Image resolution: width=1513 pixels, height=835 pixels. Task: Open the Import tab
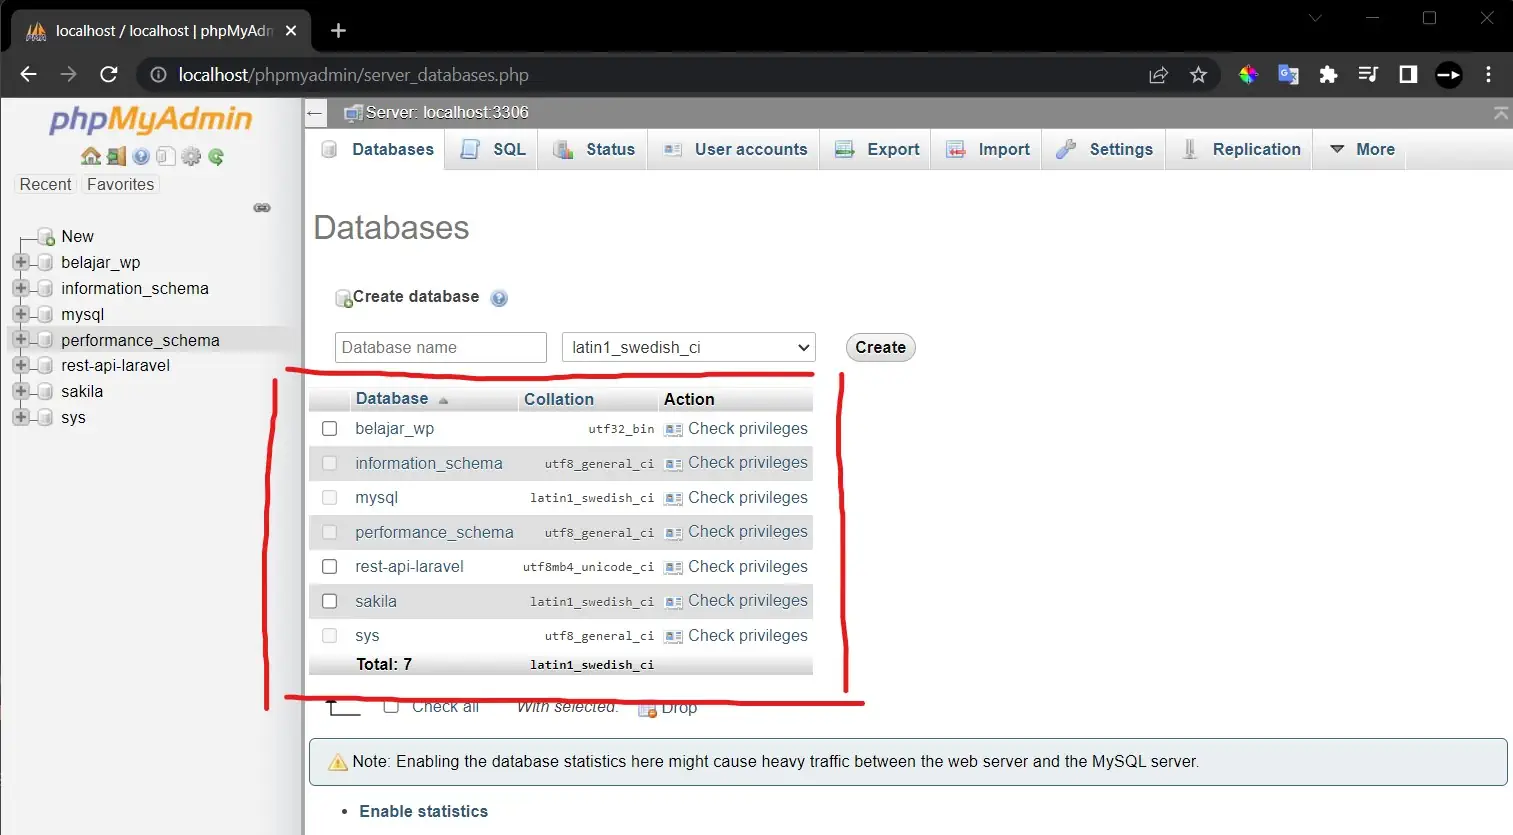(x=987, y=149)
